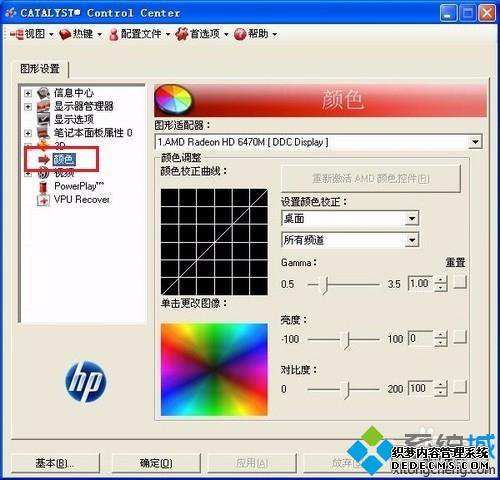Minimize the Catalyst Control Center window
This screenshot has width=500, height=480.
[x=448, y=13]
